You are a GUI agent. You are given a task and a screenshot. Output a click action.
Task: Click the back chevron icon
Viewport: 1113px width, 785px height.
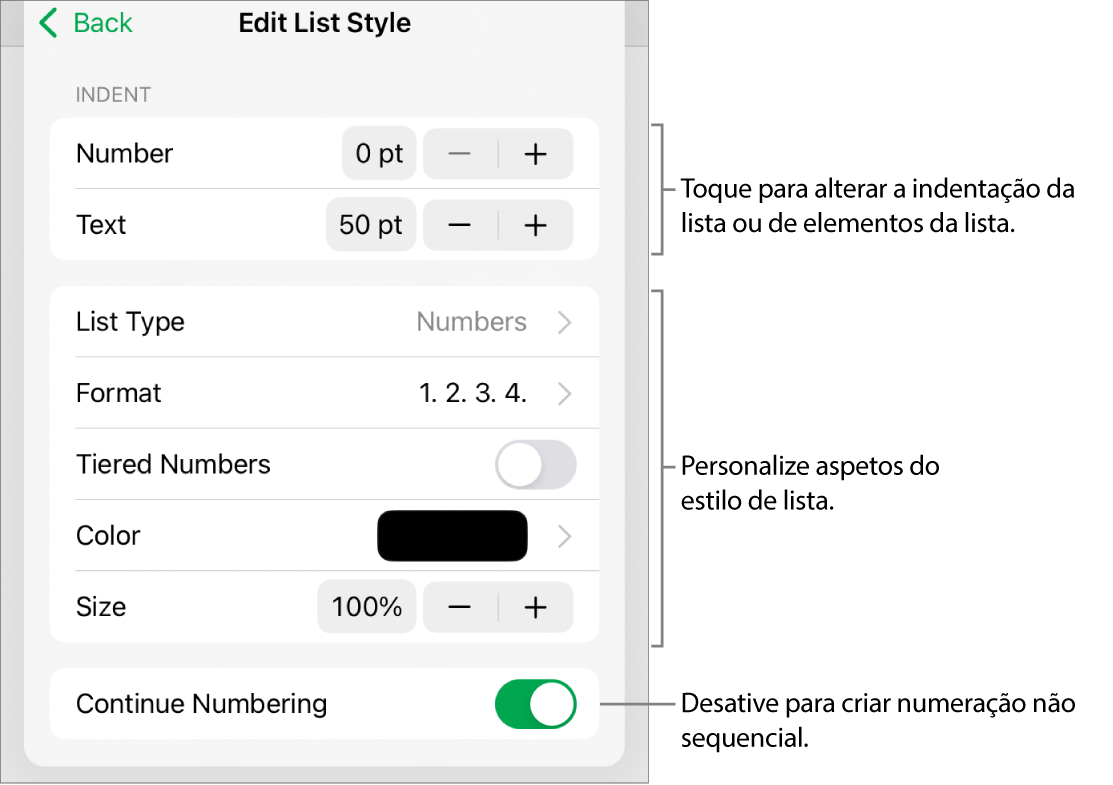pos(46,23)
